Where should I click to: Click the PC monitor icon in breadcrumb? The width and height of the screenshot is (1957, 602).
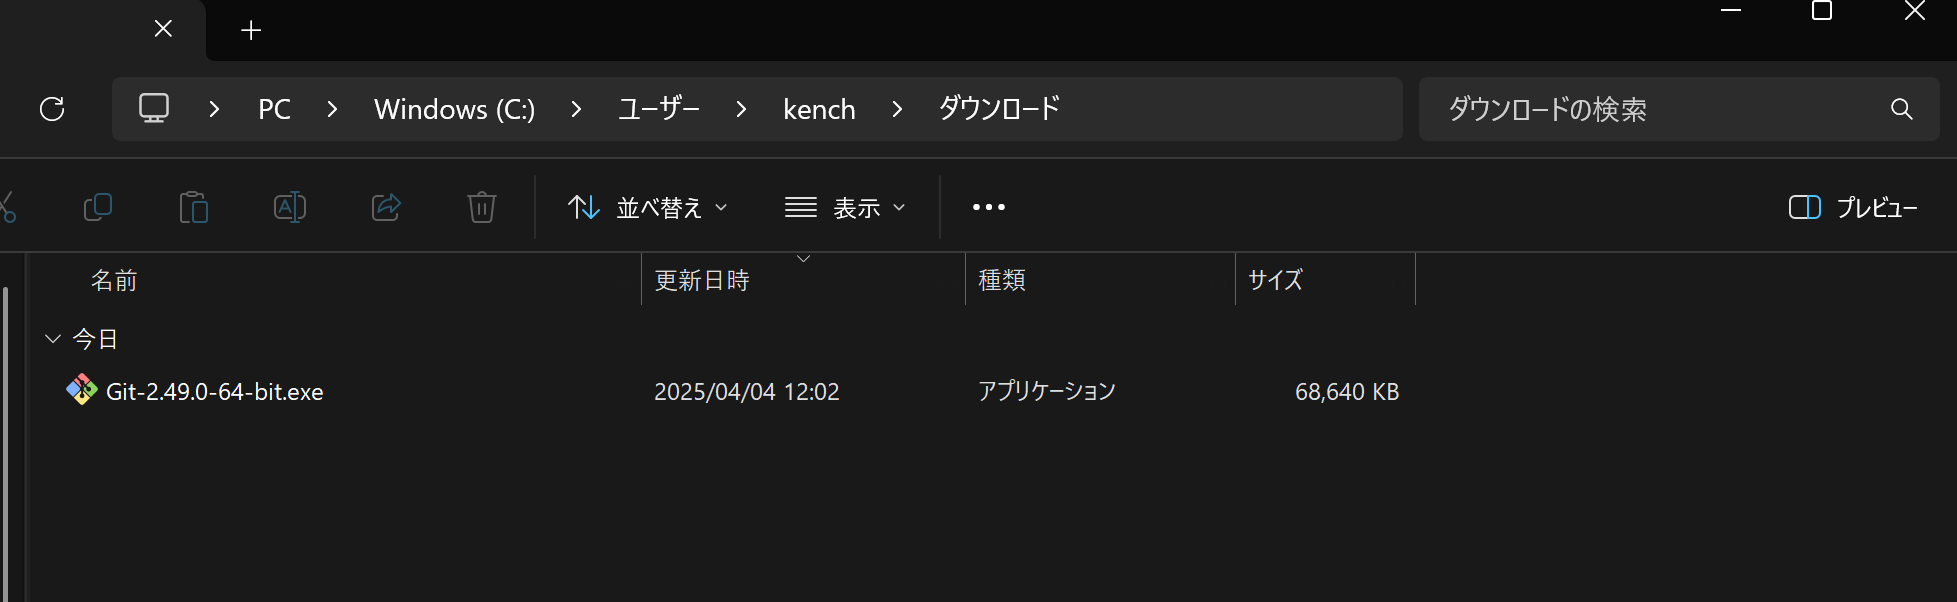point(154,108)
